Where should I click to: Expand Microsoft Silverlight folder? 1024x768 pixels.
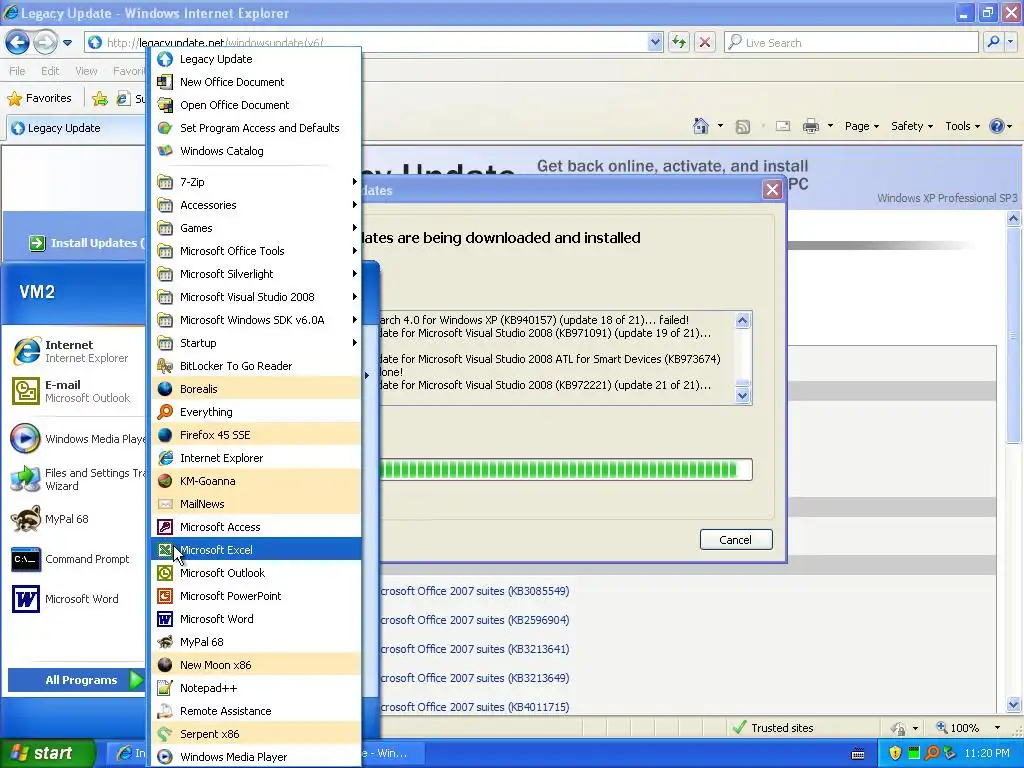click(x=256, y=274)
